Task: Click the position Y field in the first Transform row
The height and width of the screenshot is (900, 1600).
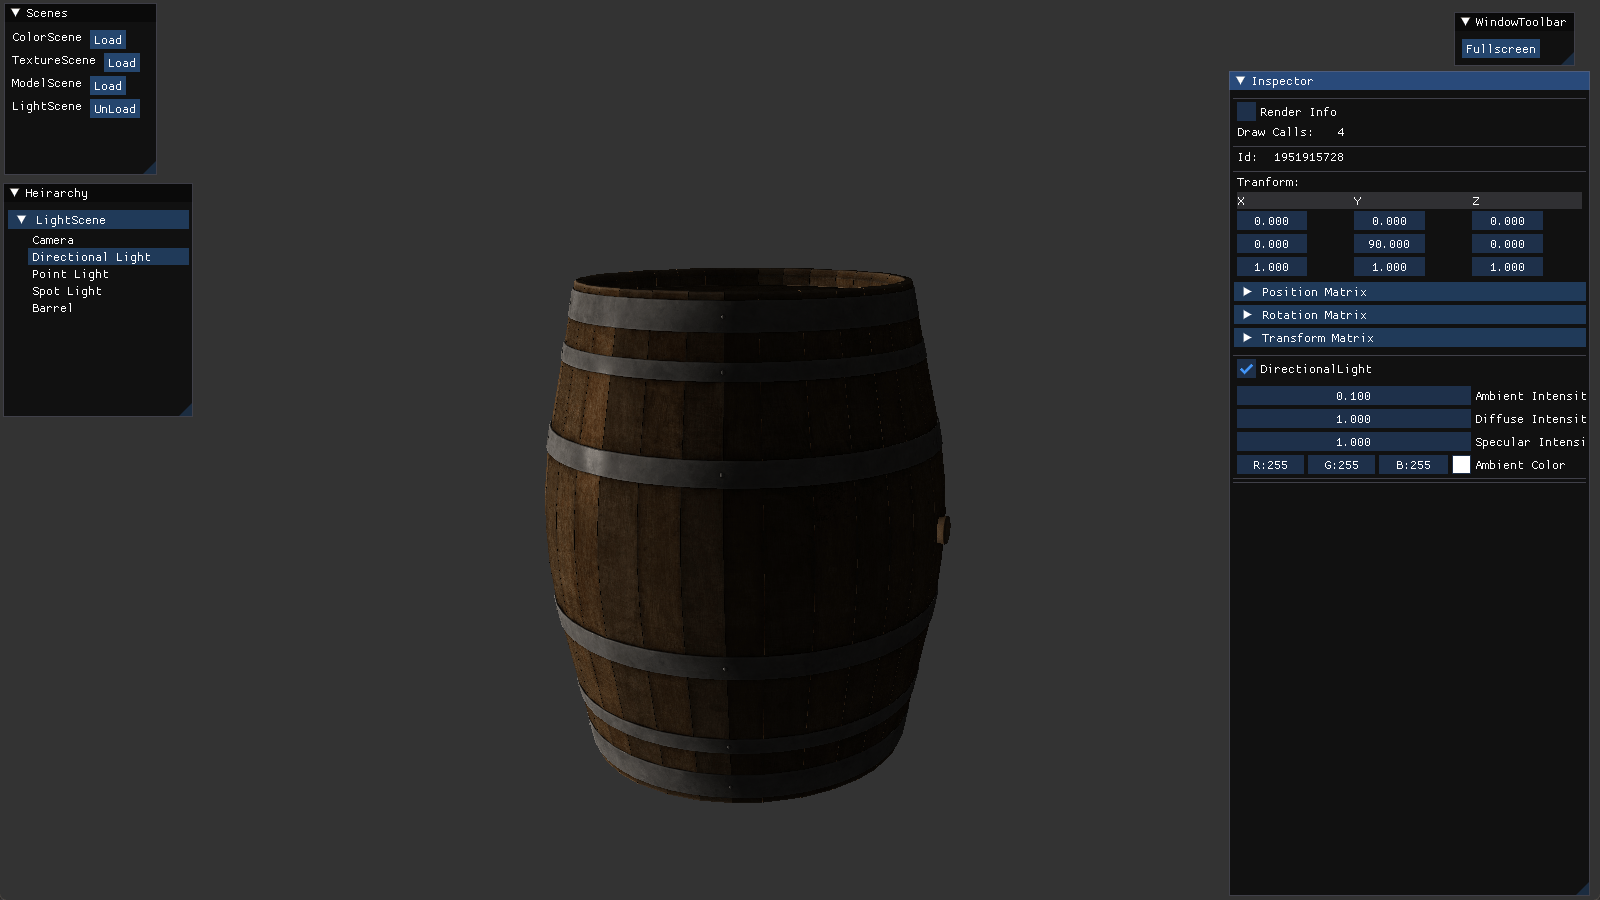Action: pyautogui.click(x=1389, y=221)
